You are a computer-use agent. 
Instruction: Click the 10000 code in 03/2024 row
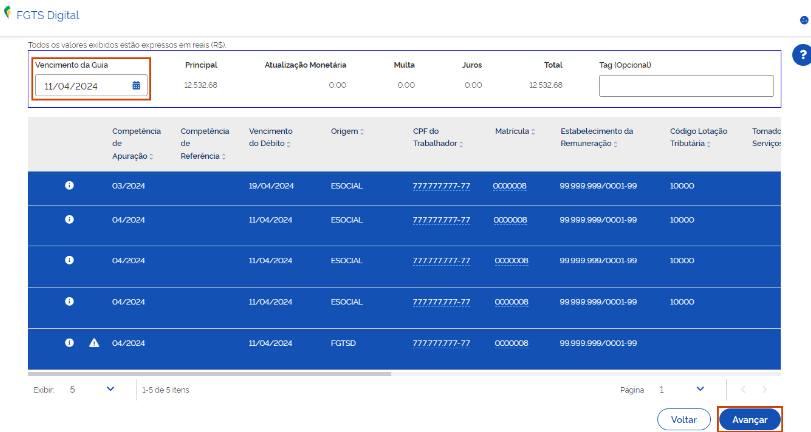pos(682,186)
